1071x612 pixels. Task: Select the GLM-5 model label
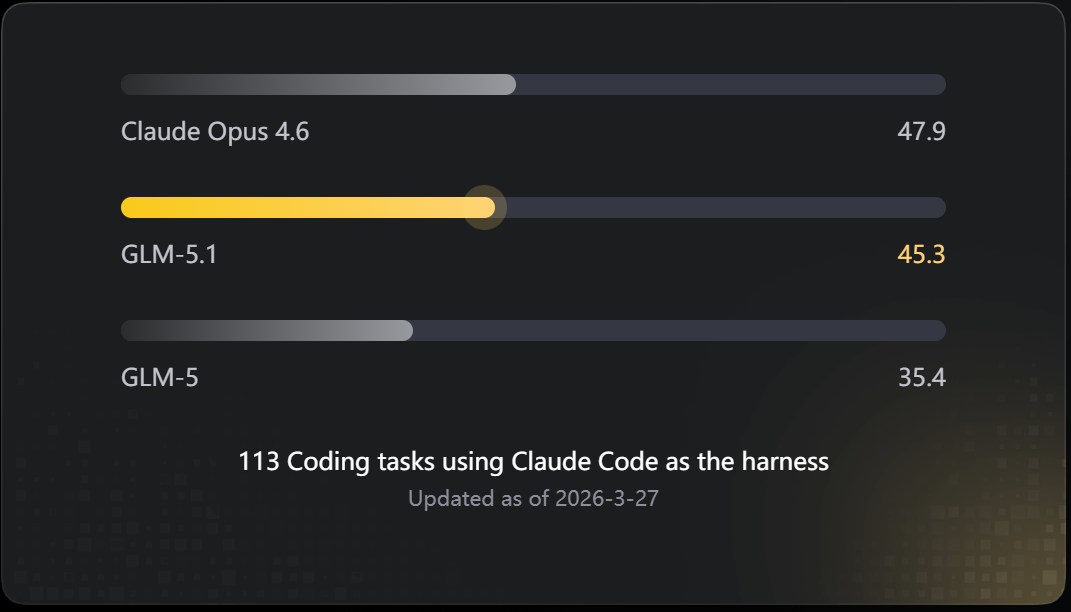point(160,377)
